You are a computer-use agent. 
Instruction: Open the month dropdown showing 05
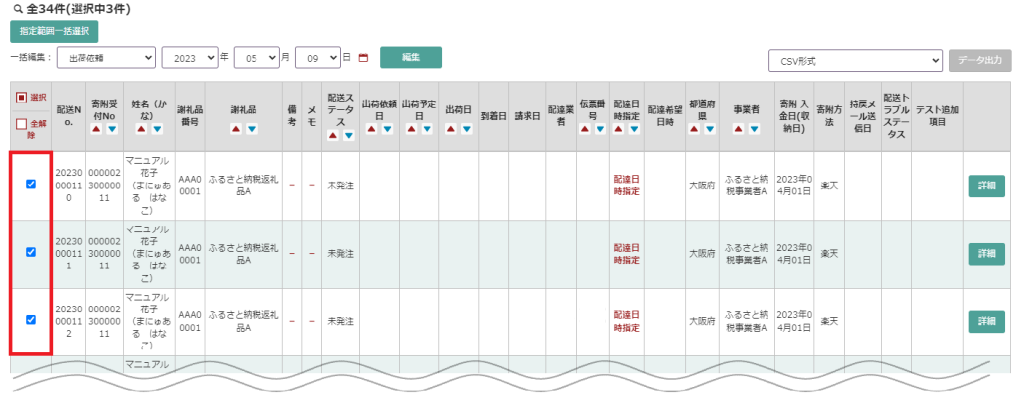pos(254,58)
